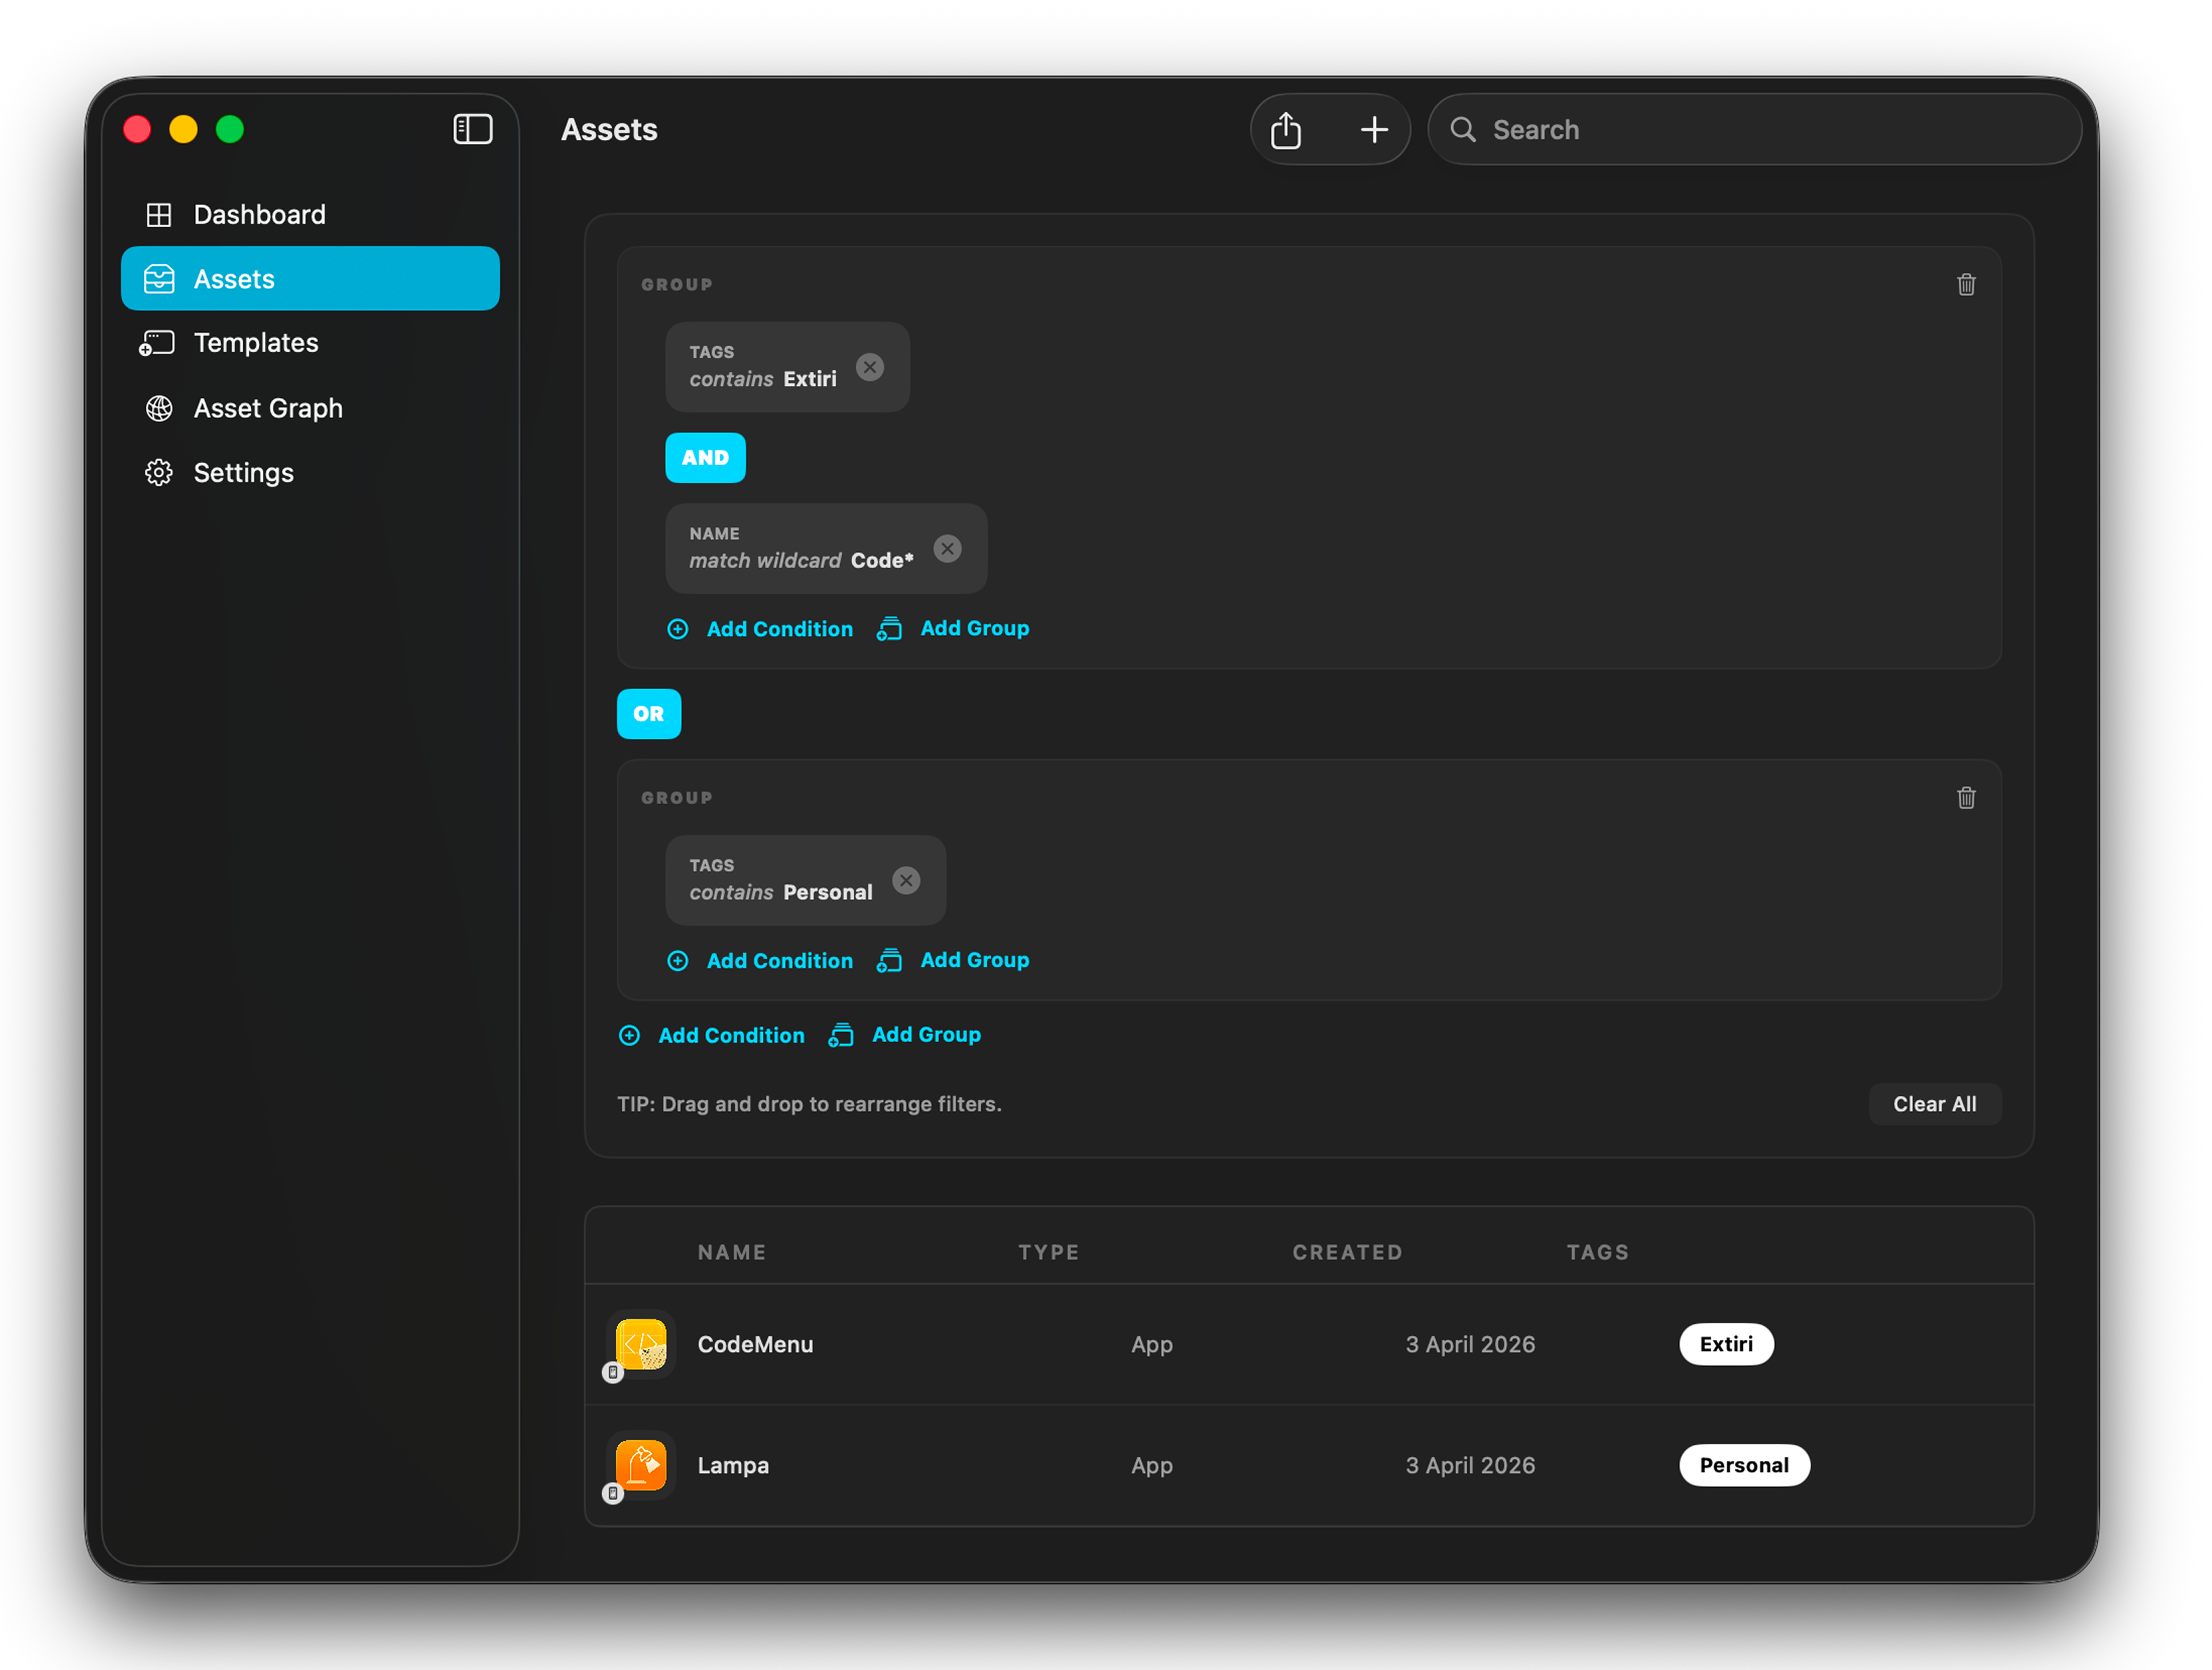Toggle the OR operator between groups

point(649,713)
